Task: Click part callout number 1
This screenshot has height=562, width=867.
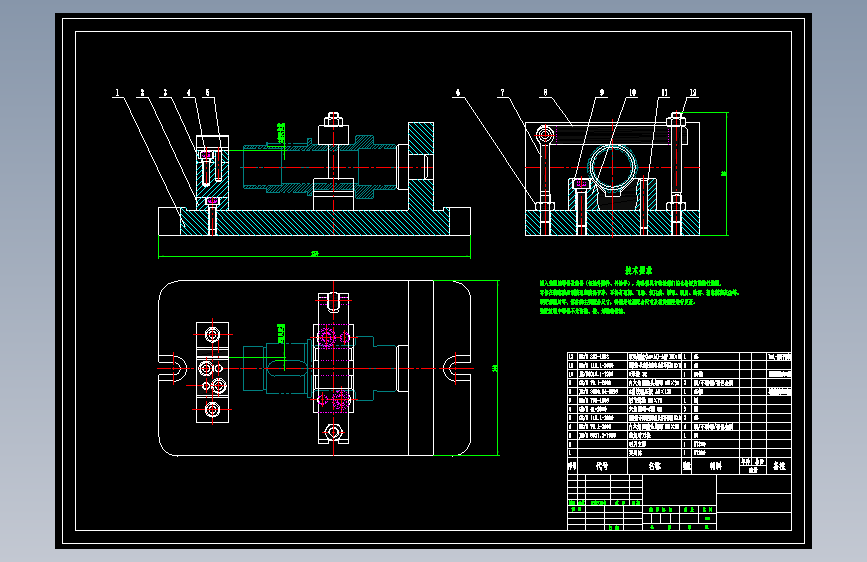Action: (x=117, y=92)
